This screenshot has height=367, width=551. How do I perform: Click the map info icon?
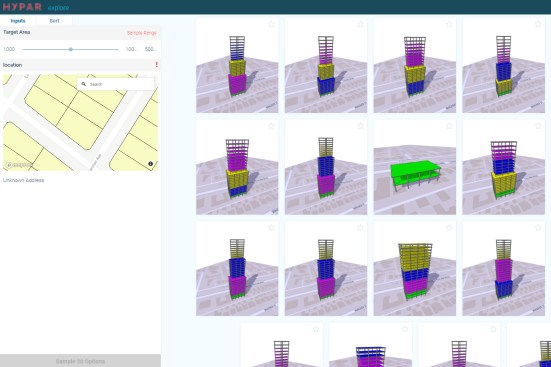tap(150, 164)
